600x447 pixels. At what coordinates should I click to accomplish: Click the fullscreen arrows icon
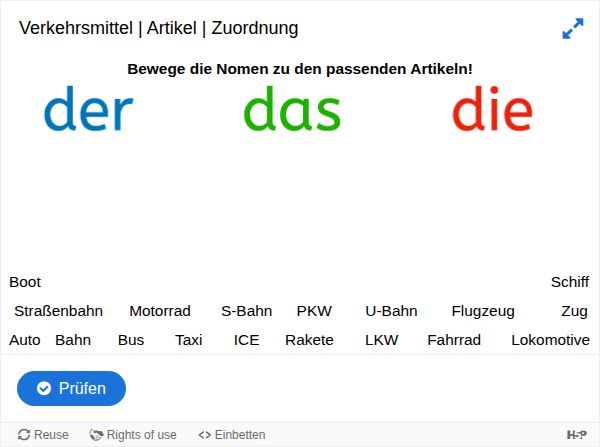tap(572, 29)
